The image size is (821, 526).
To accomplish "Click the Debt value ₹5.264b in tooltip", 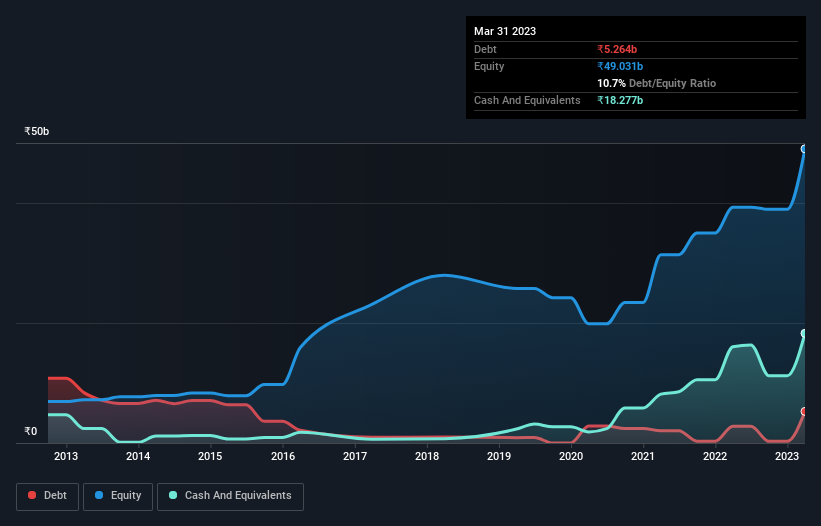I will point(617,49).
